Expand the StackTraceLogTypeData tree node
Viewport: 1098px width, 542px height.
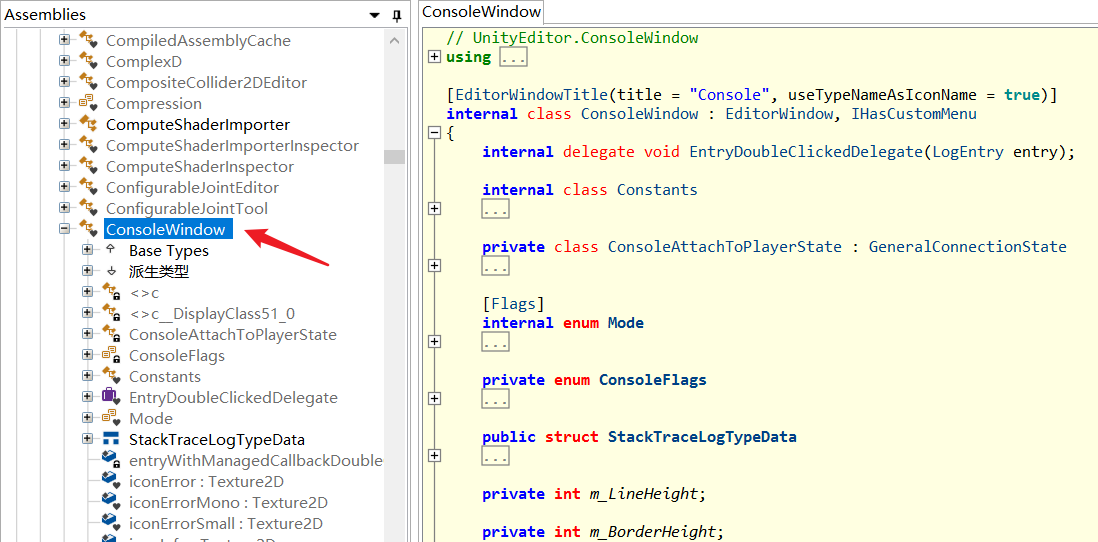click(x=87, y=438)
